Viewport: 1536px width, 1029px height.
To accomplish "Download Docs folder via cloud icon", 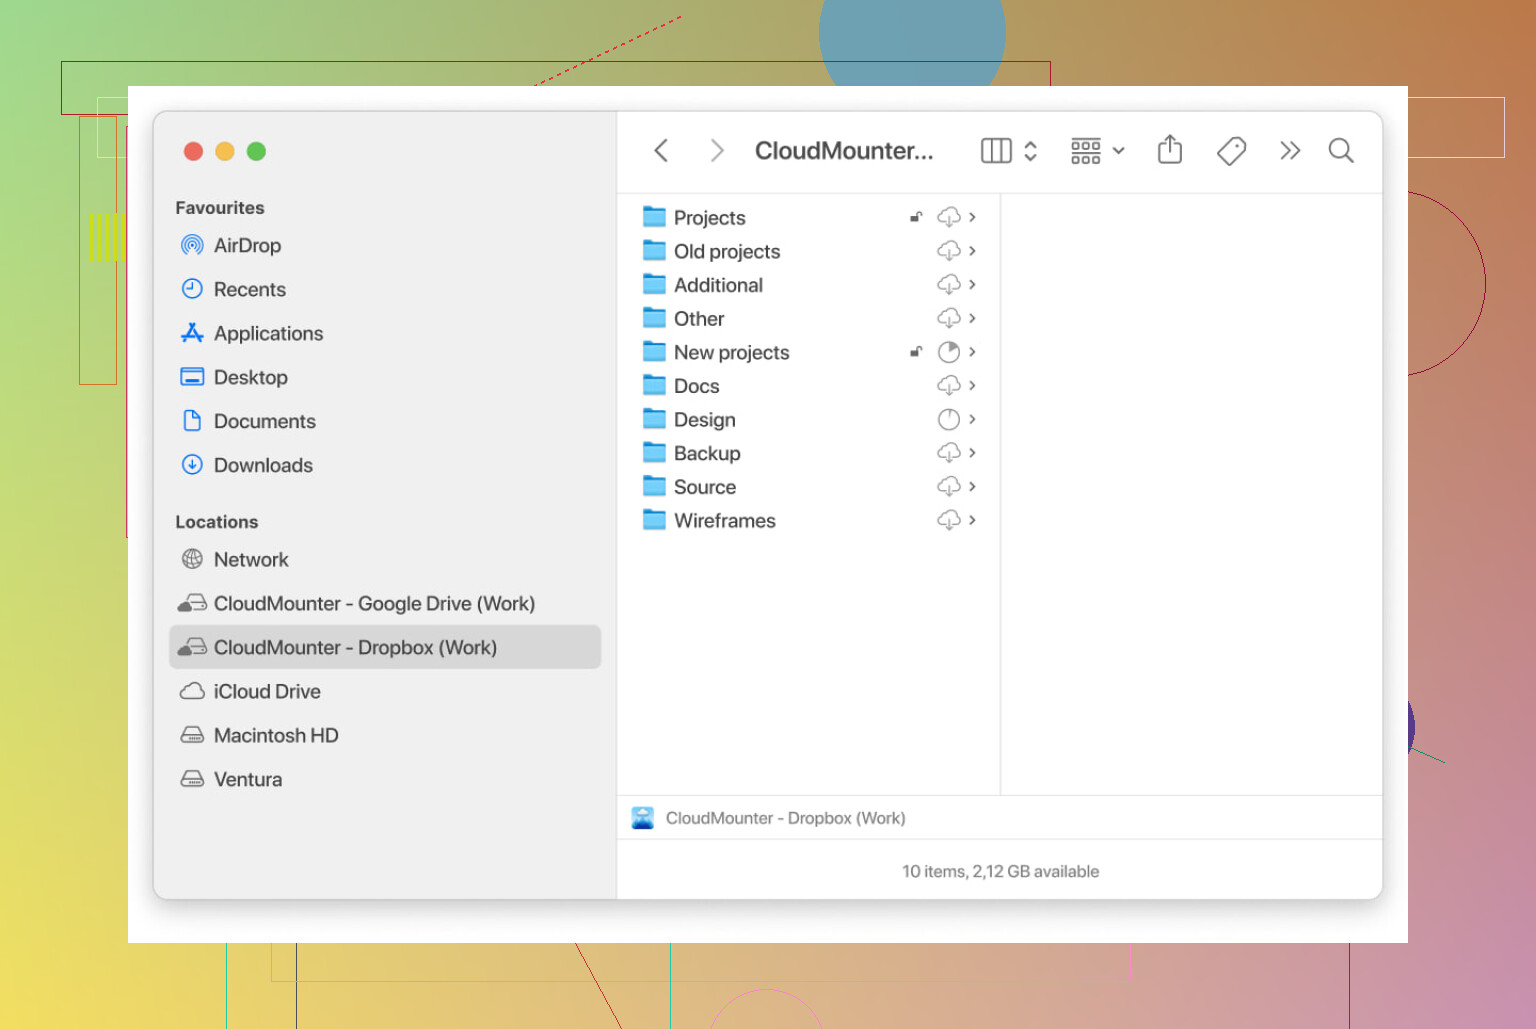I will point(949,386).
